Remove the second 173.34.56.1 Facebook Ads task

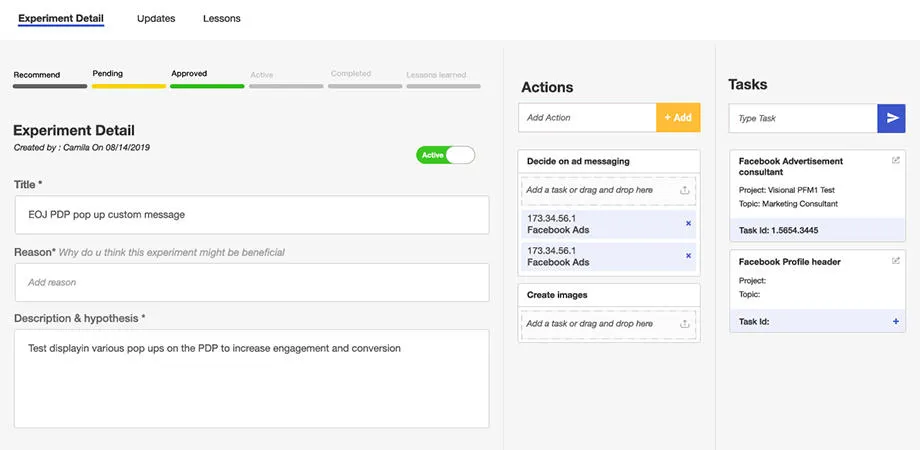click(688, 256)
